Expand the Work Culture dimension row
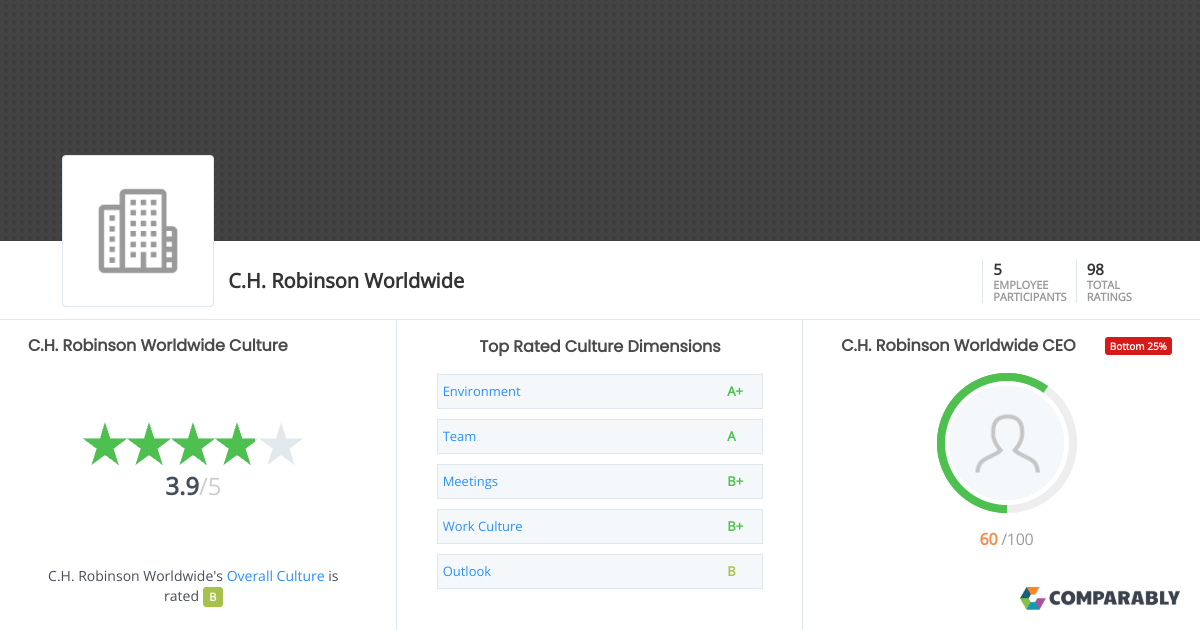Viewport: 1200px width, 630px height. point(483,526)
